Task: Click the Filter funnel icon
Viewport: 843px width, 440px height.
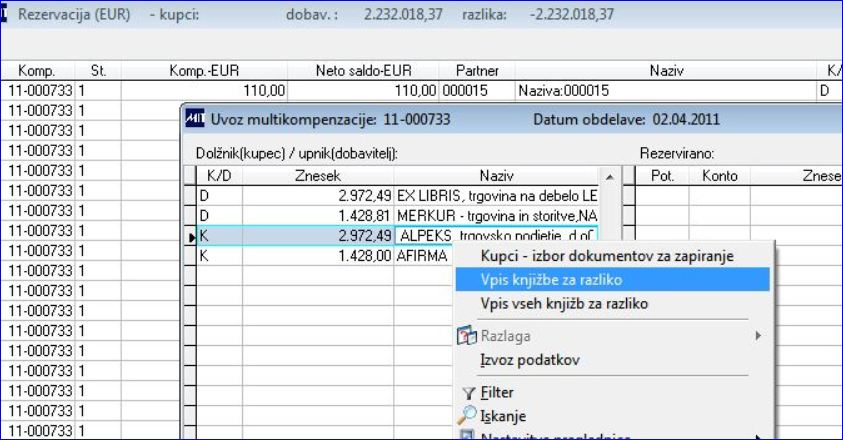Action: click(x=468, y=394)
